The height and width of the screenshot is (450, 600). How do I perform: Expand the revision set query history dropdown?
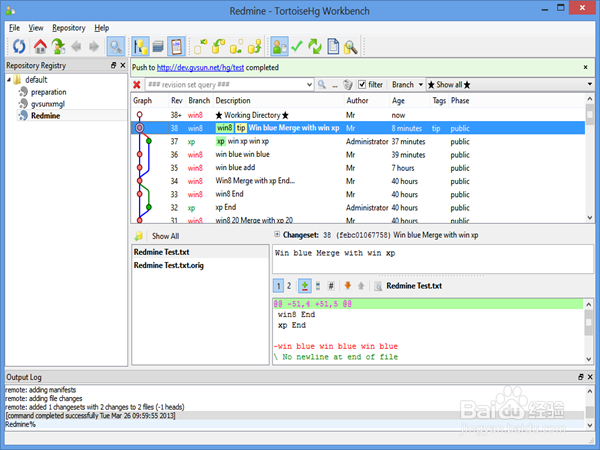pos(309,85)
